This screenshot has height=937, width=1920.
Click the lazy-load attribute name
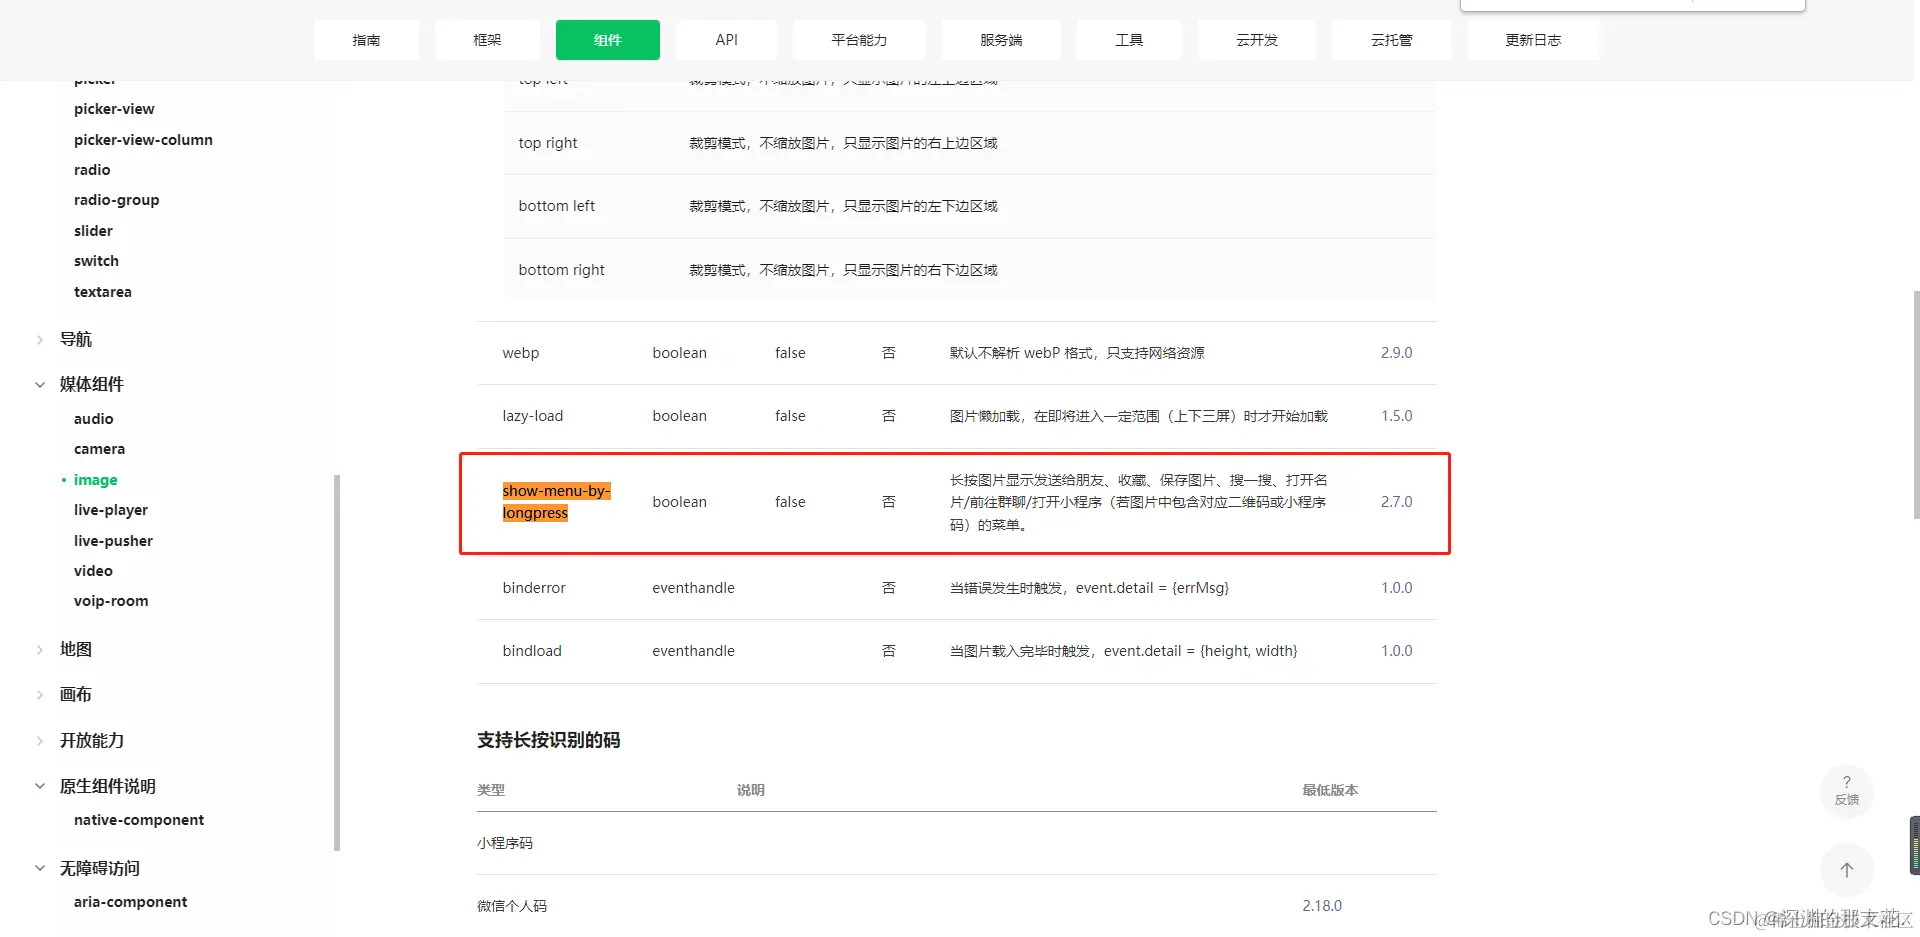[532, 416]
